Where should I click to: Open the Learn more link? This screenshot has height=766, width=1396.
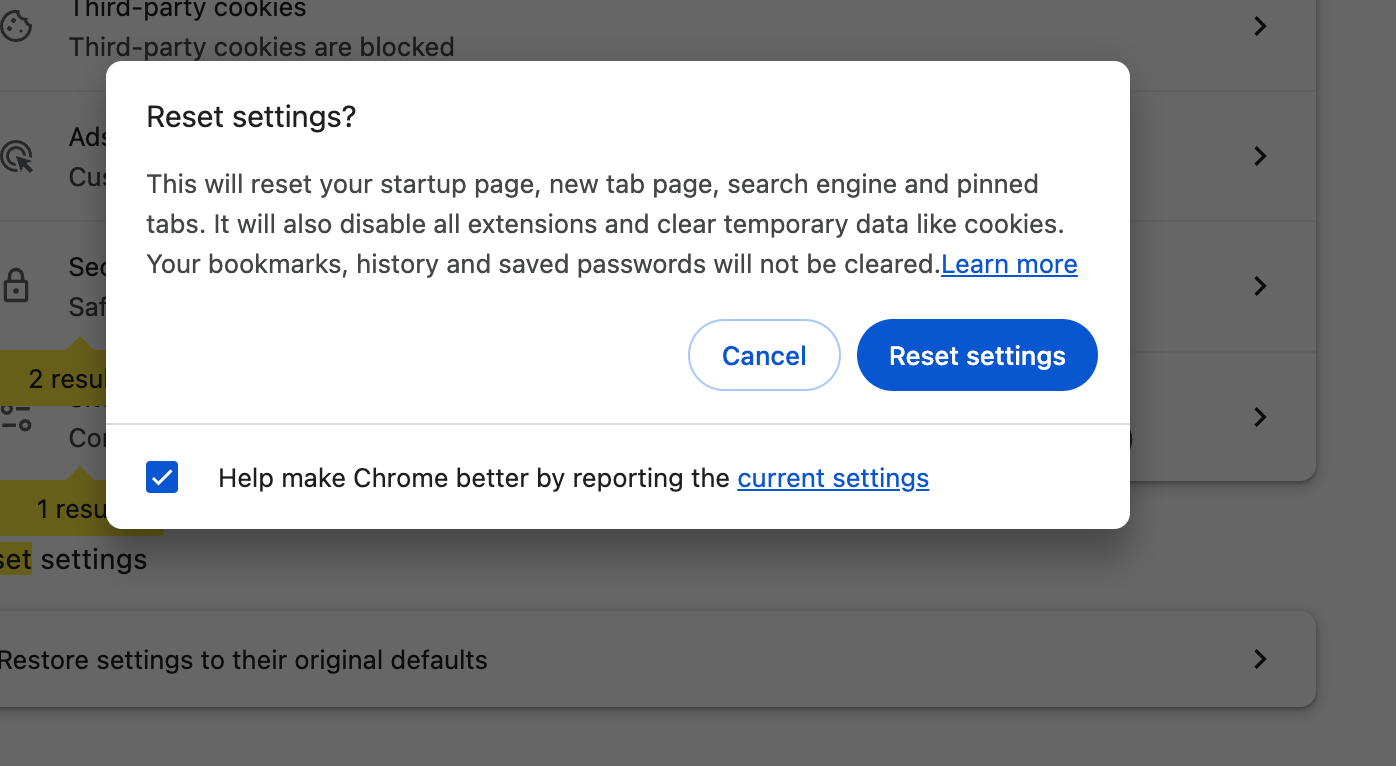click(x=1008, y=264)
